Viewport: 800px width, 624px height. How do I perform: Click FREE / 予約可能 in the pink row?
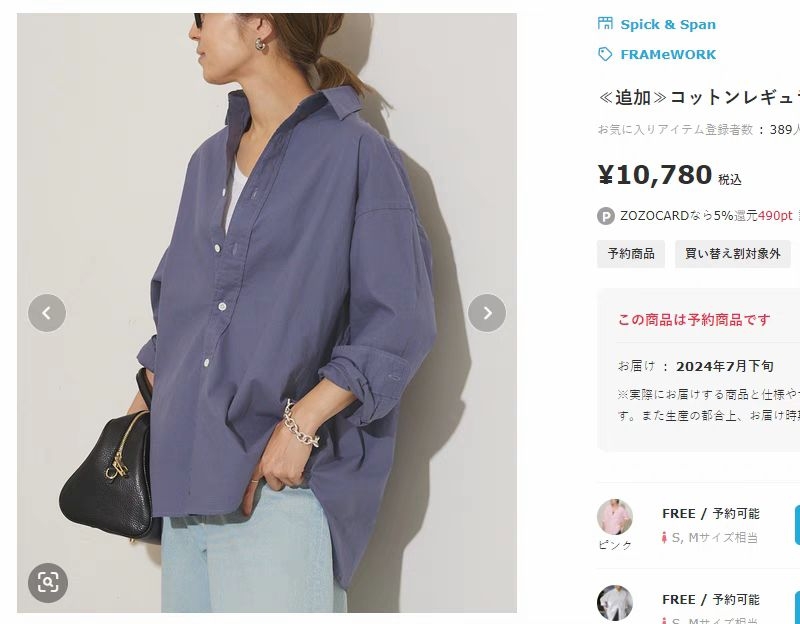[x=711, y=514]
